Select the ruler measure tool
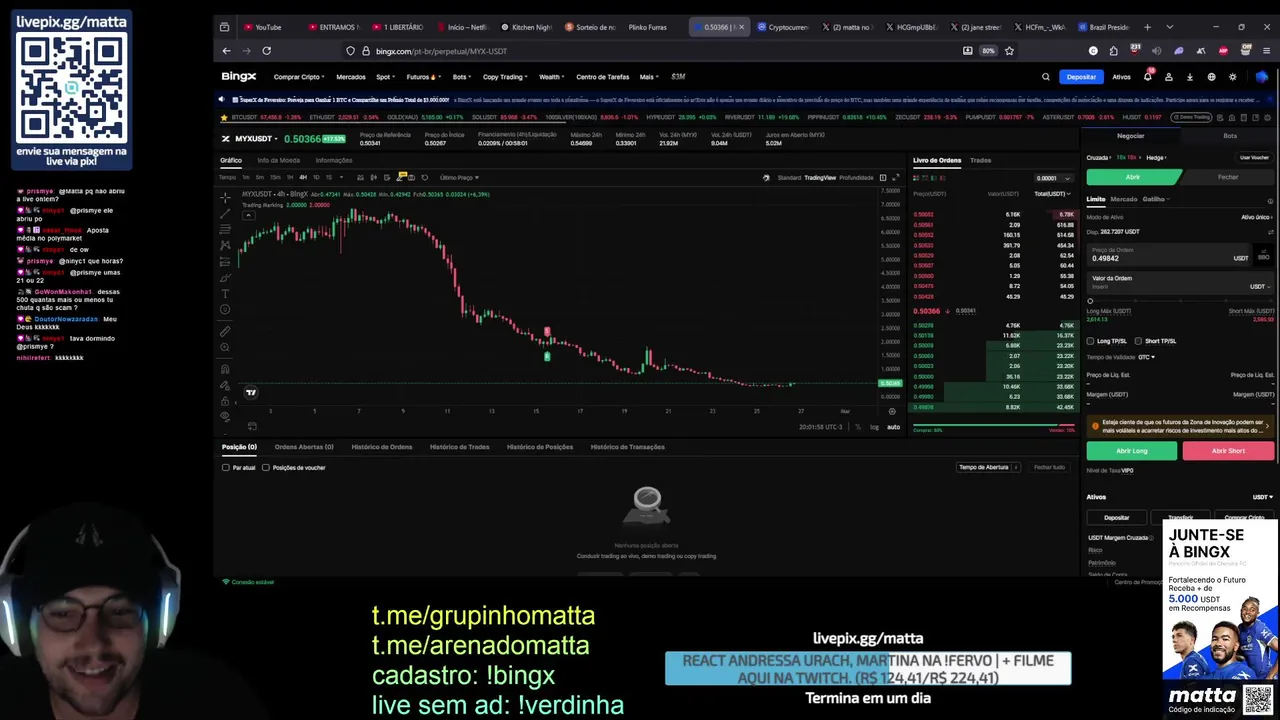Viewport: 1280px width, 720px height. coord(225,331)
